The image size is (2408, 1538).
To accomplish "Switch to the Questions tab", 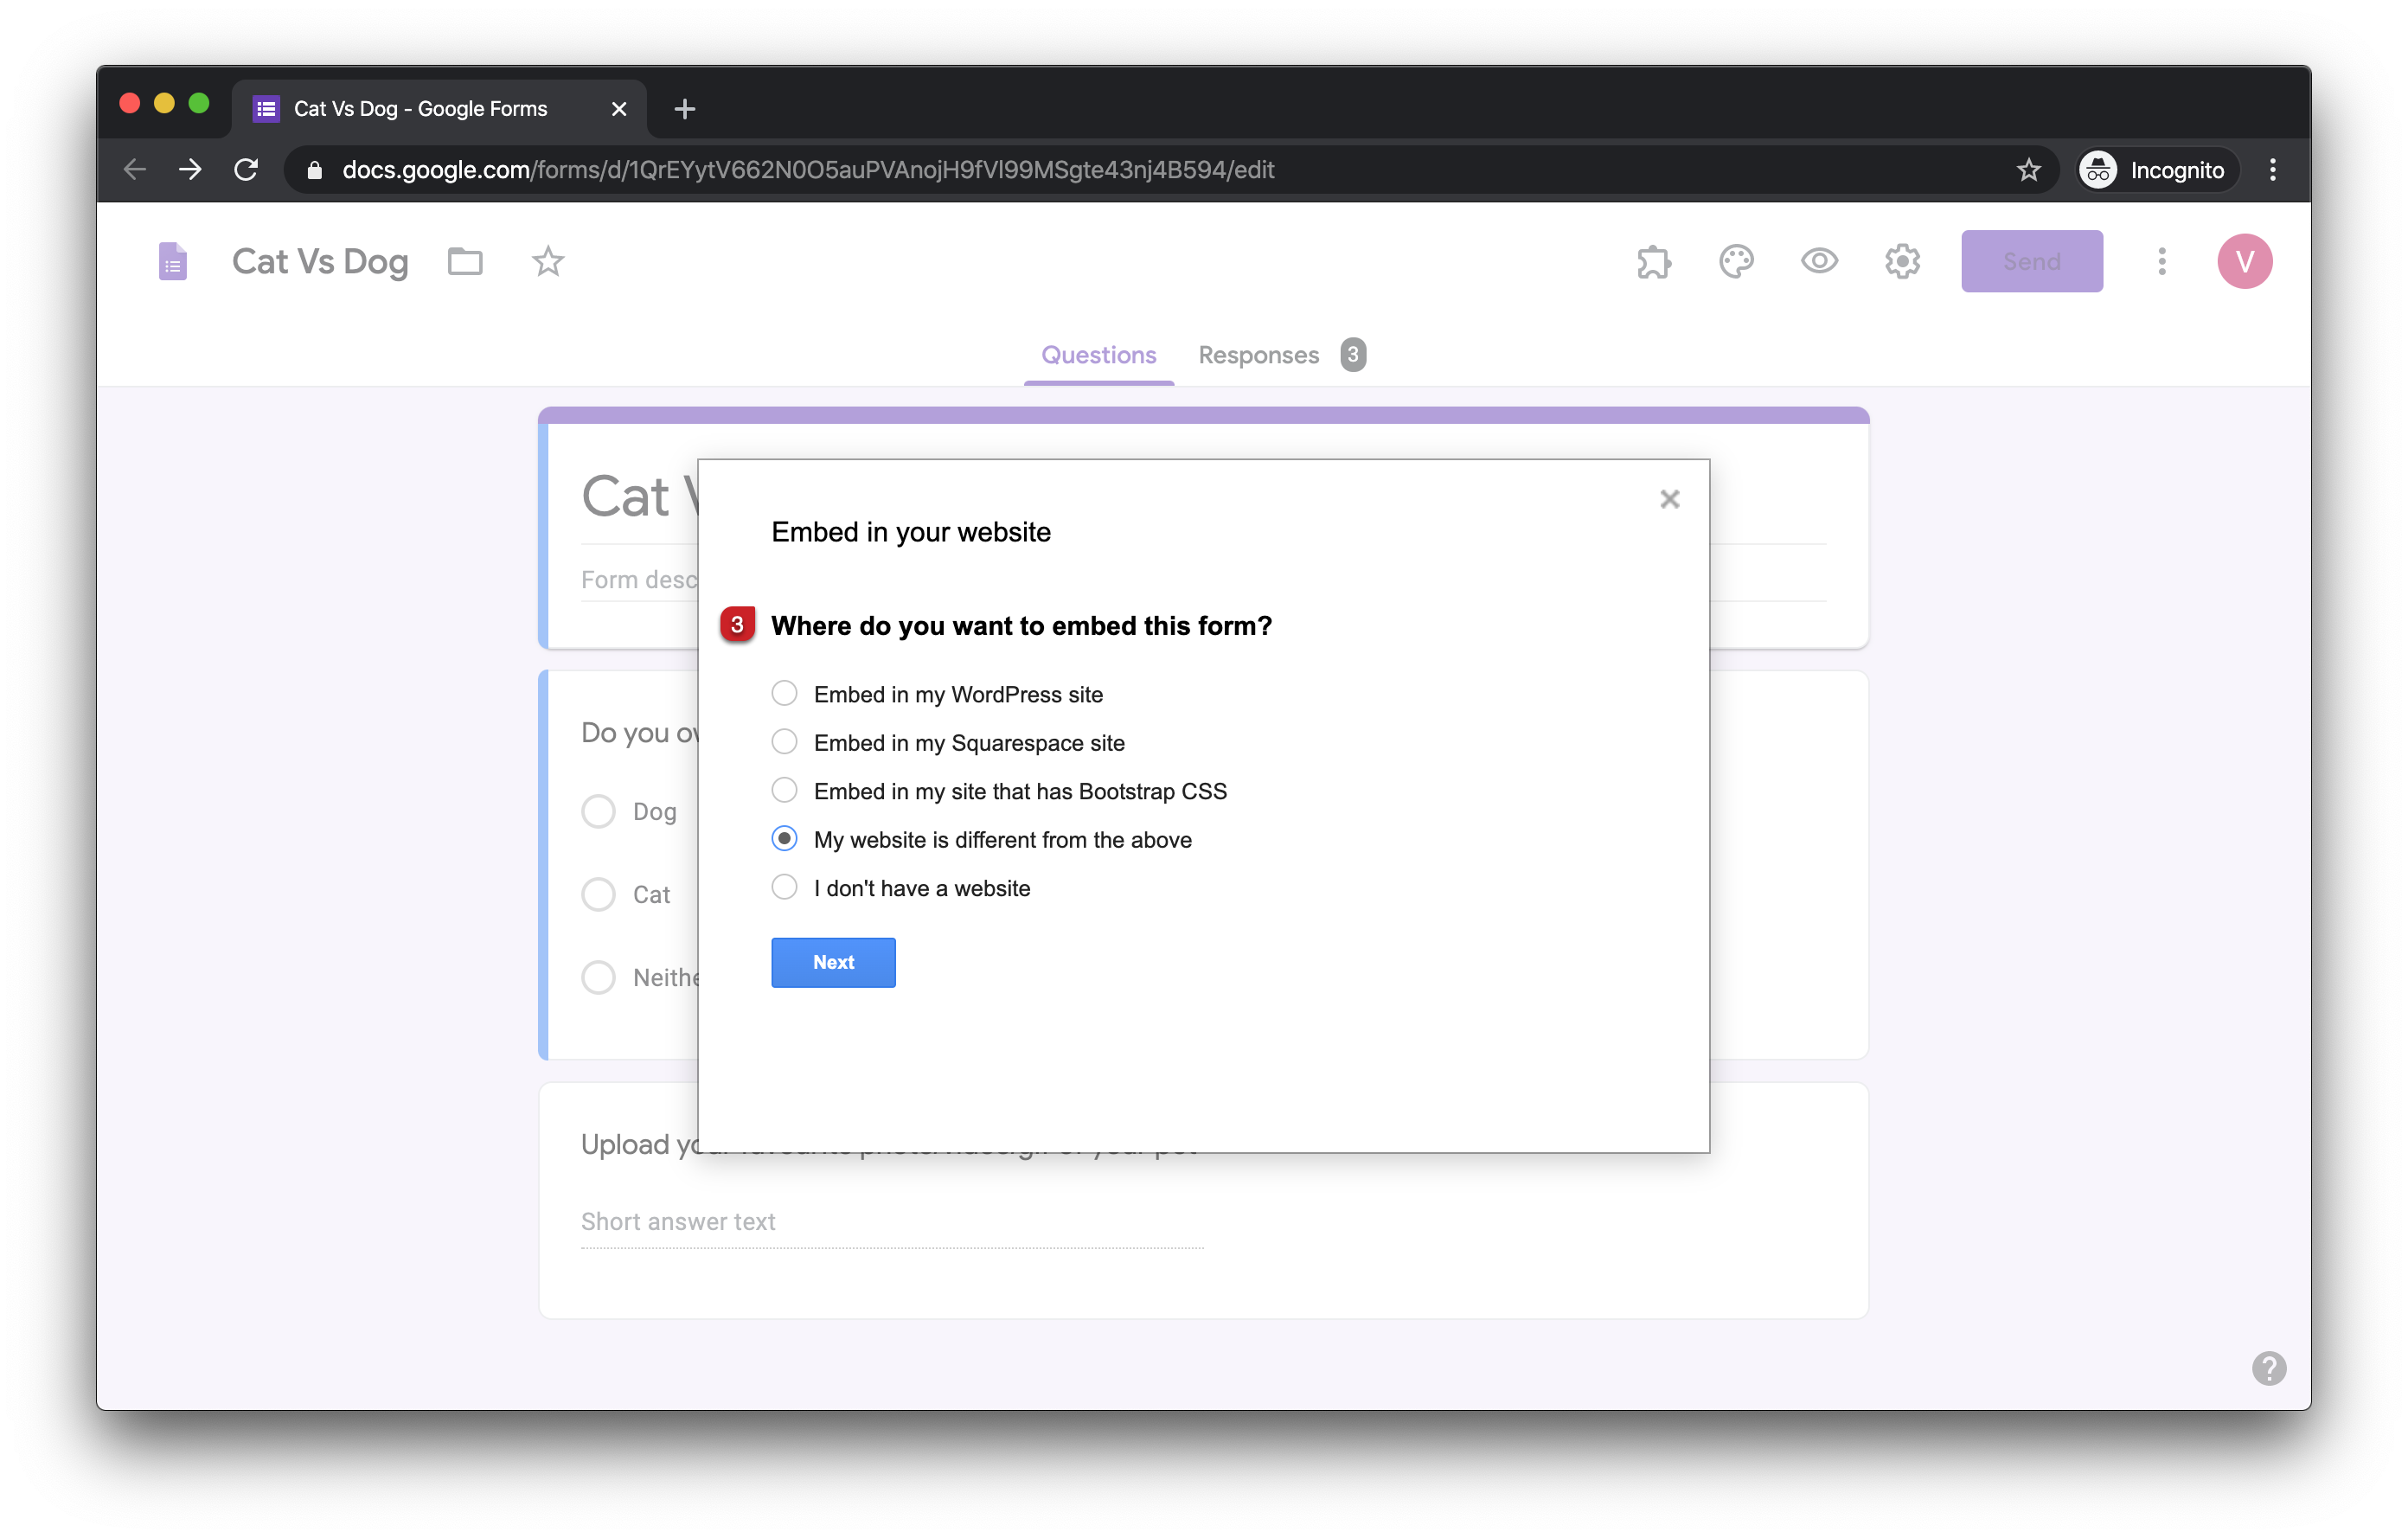I will click(1098, 355).
